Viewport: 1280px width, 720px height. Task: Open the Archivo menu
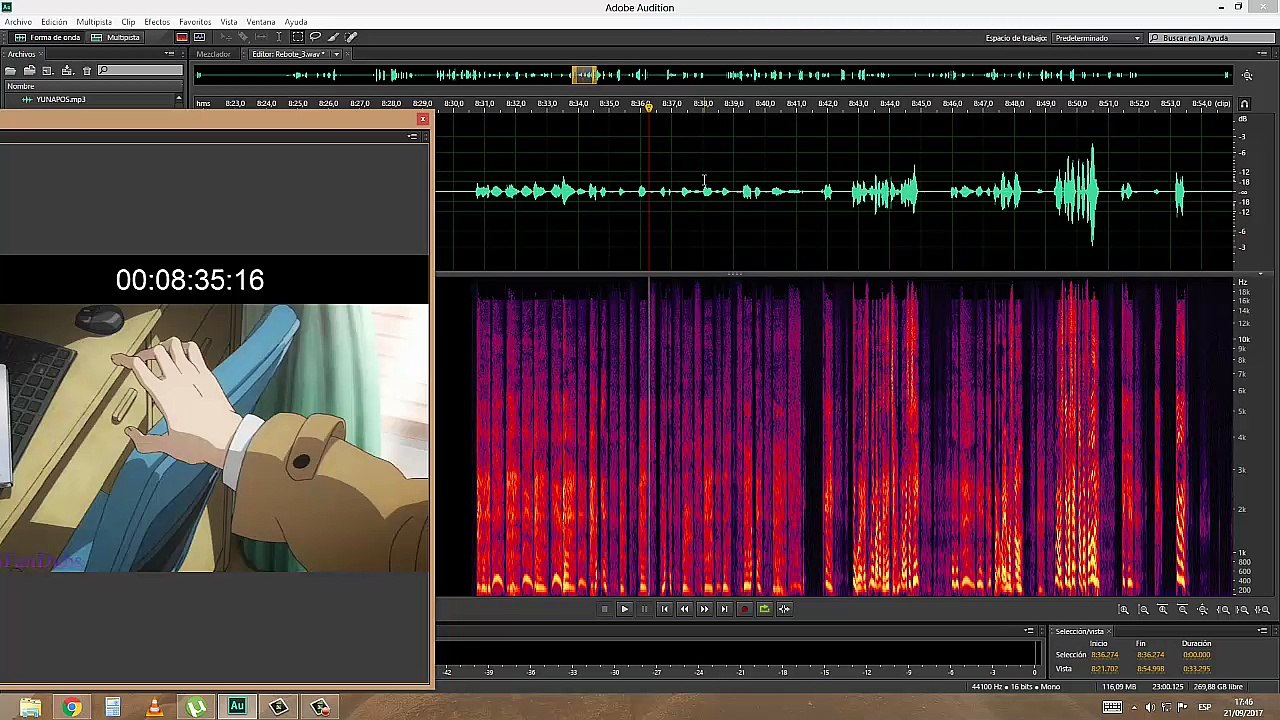click(18, 22)
